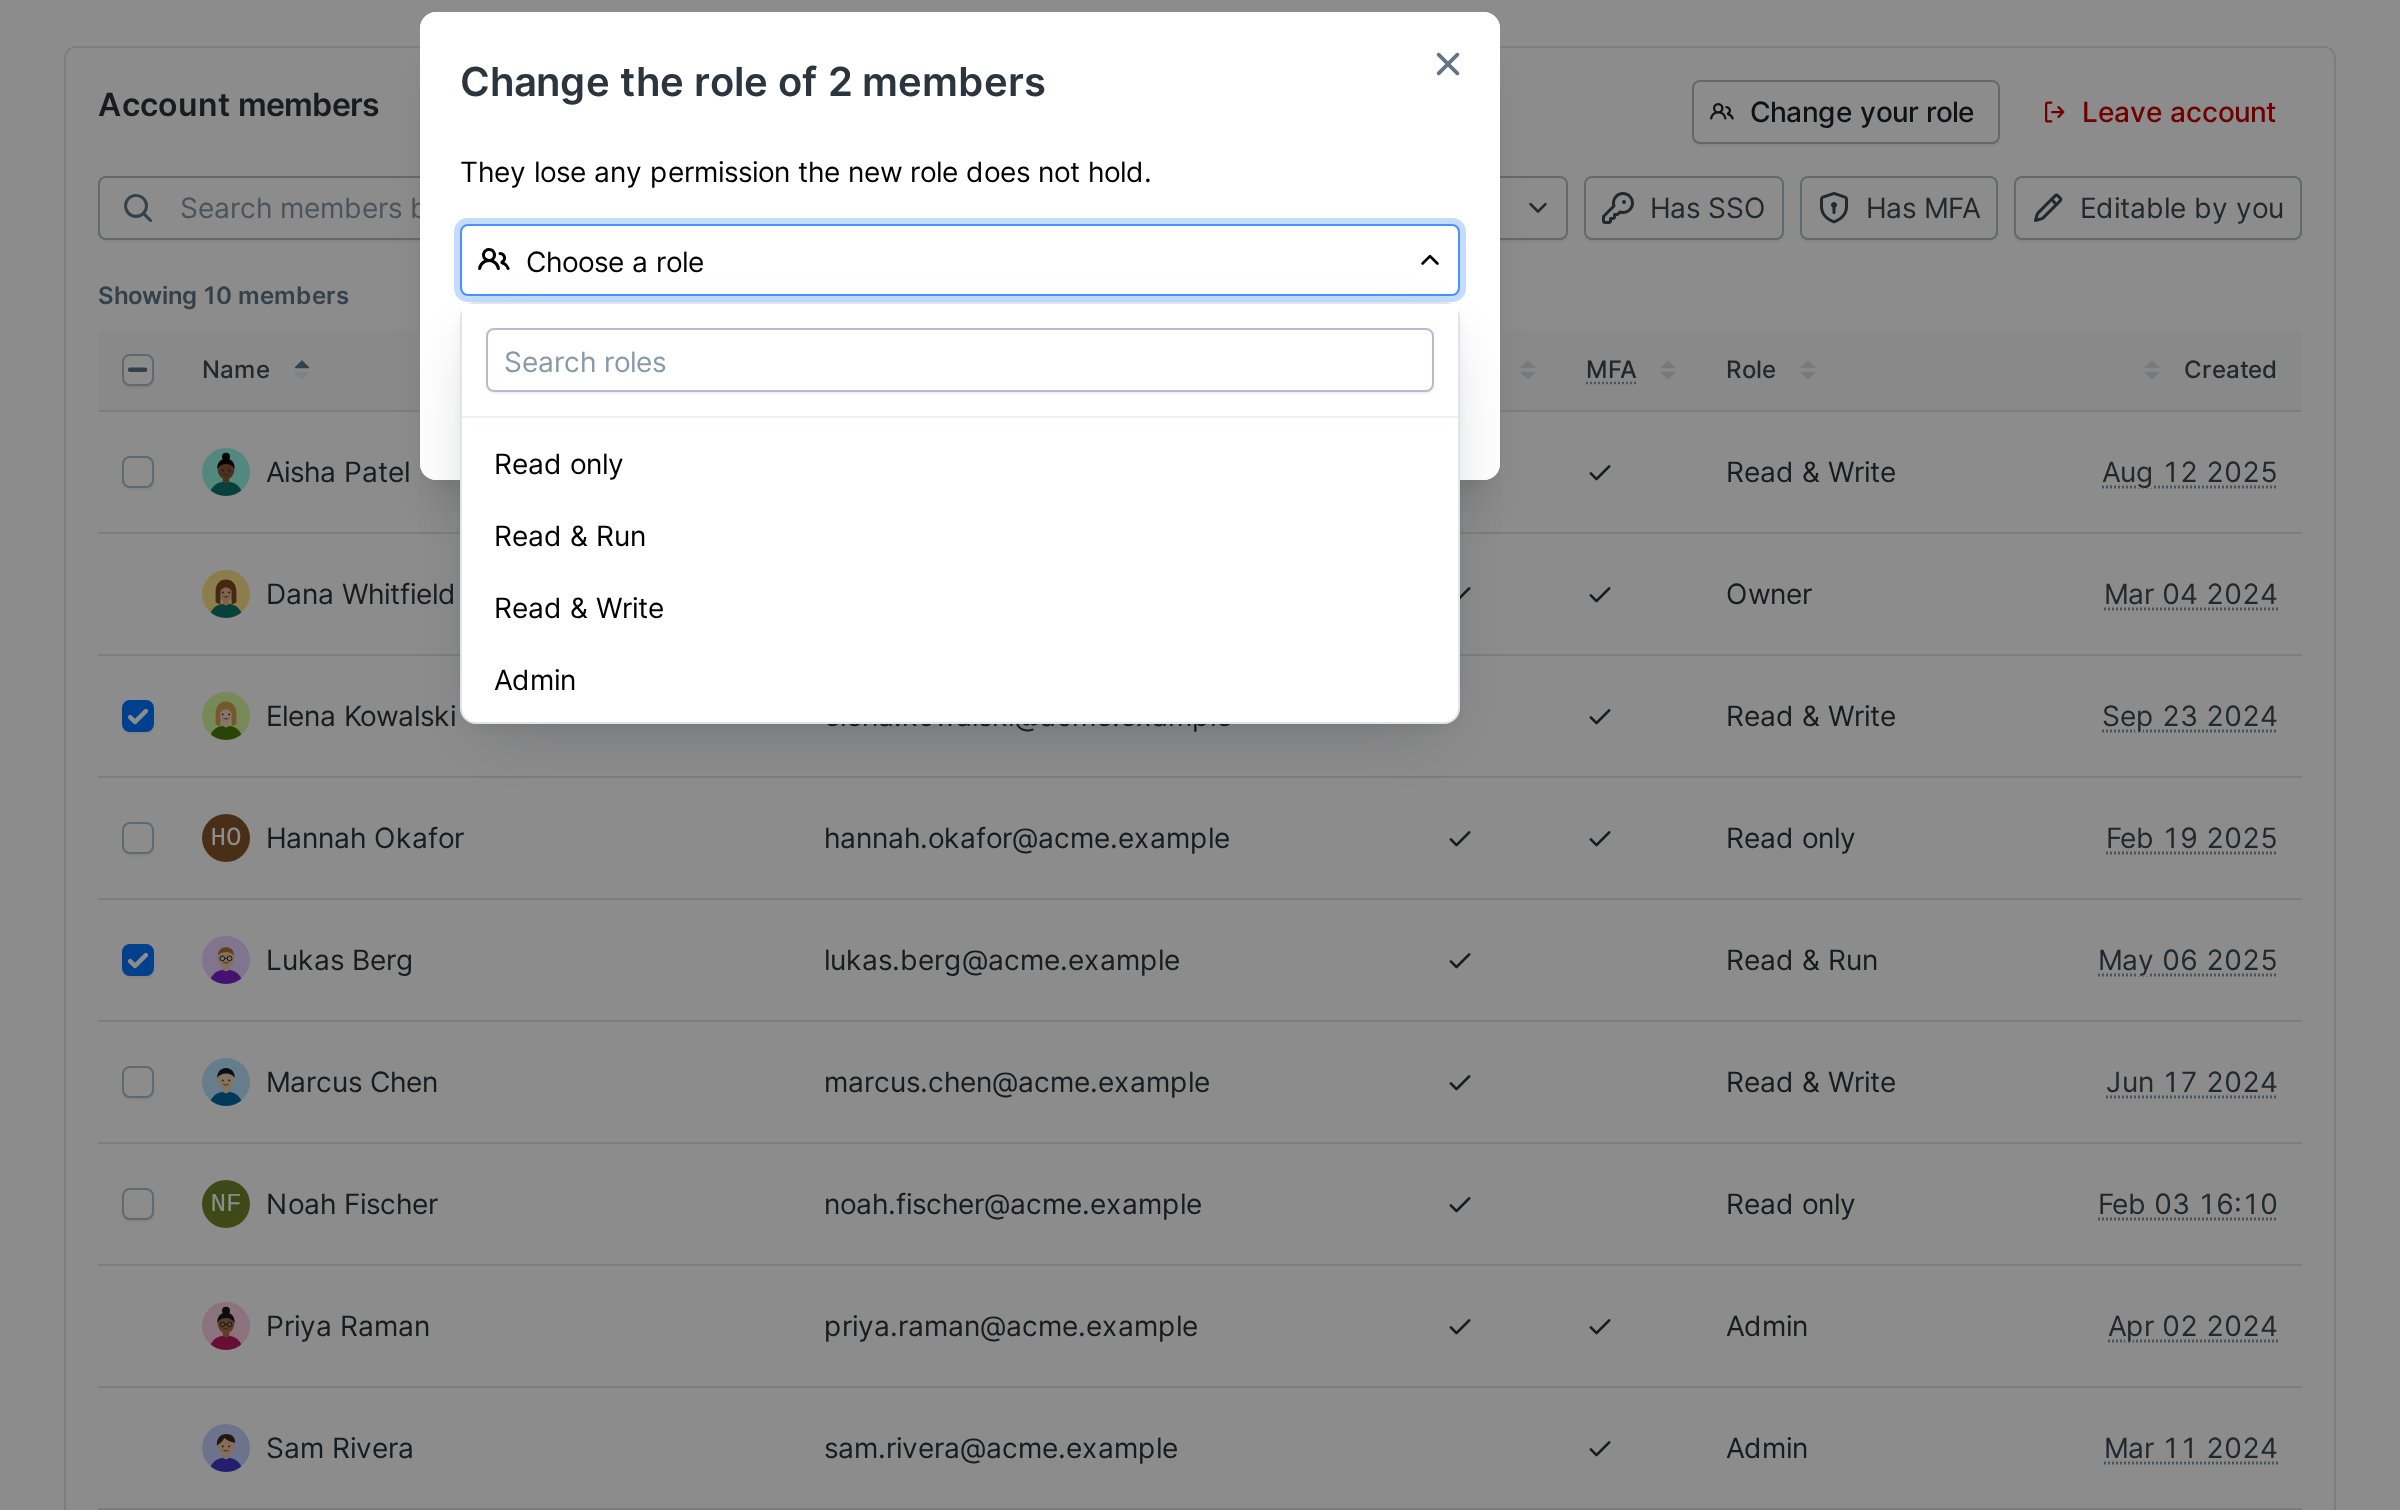Check the box for Hannah Okafor
The image size is (2400, 1510).
138,838
